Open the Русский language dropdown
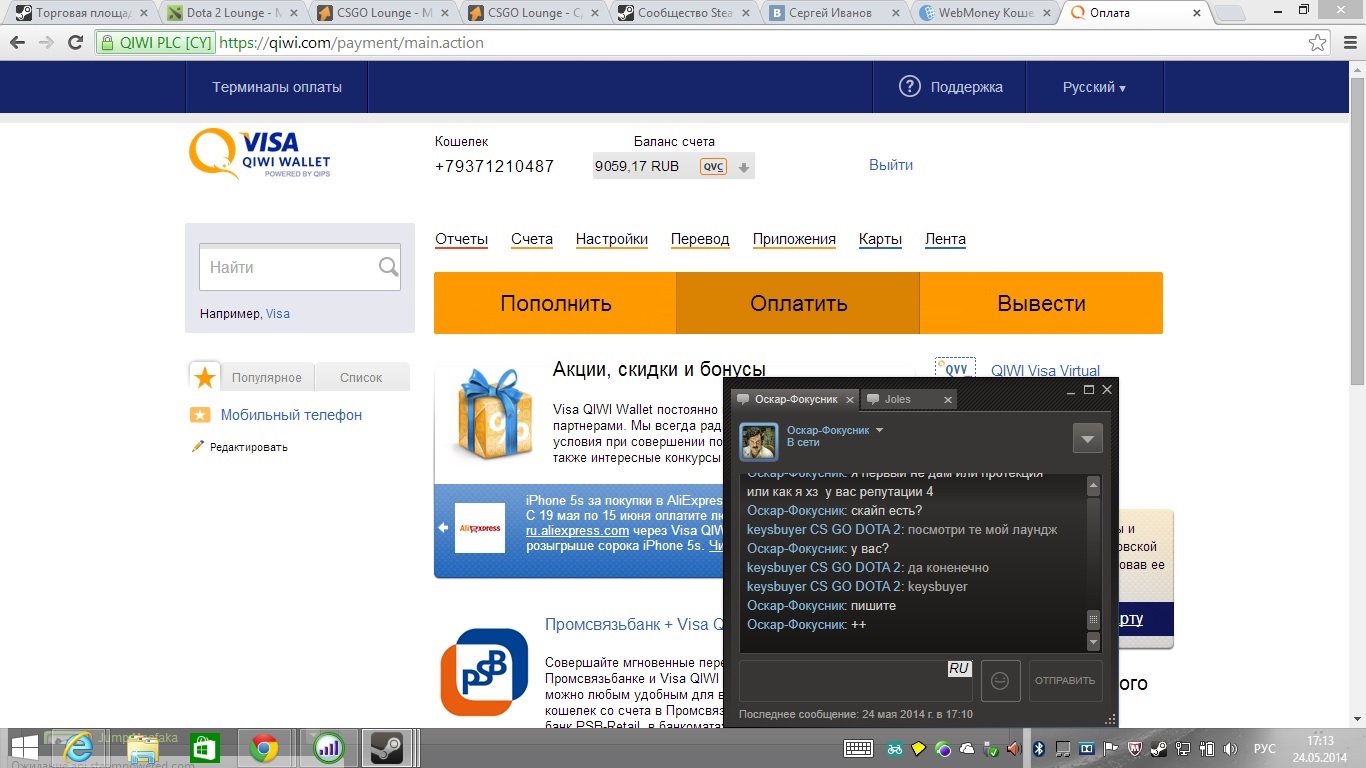The height and width of the screenshot is (768, 1366). pos(1094,87)
